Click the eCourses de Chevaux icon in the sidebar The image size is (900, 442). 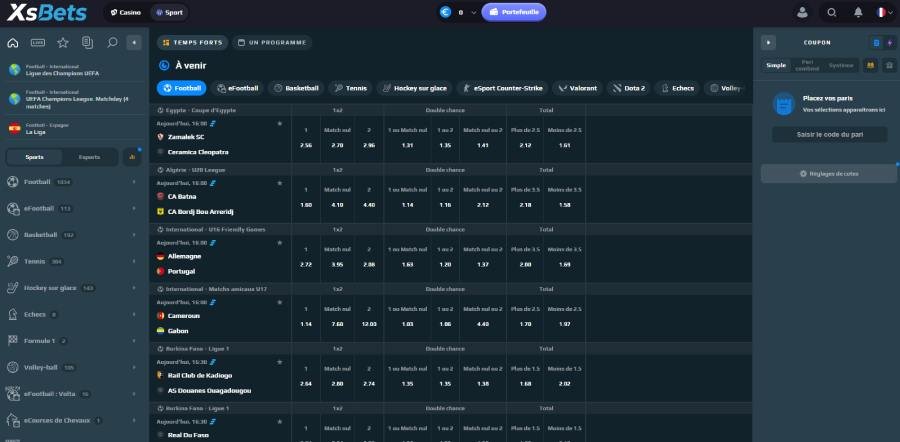13,420
